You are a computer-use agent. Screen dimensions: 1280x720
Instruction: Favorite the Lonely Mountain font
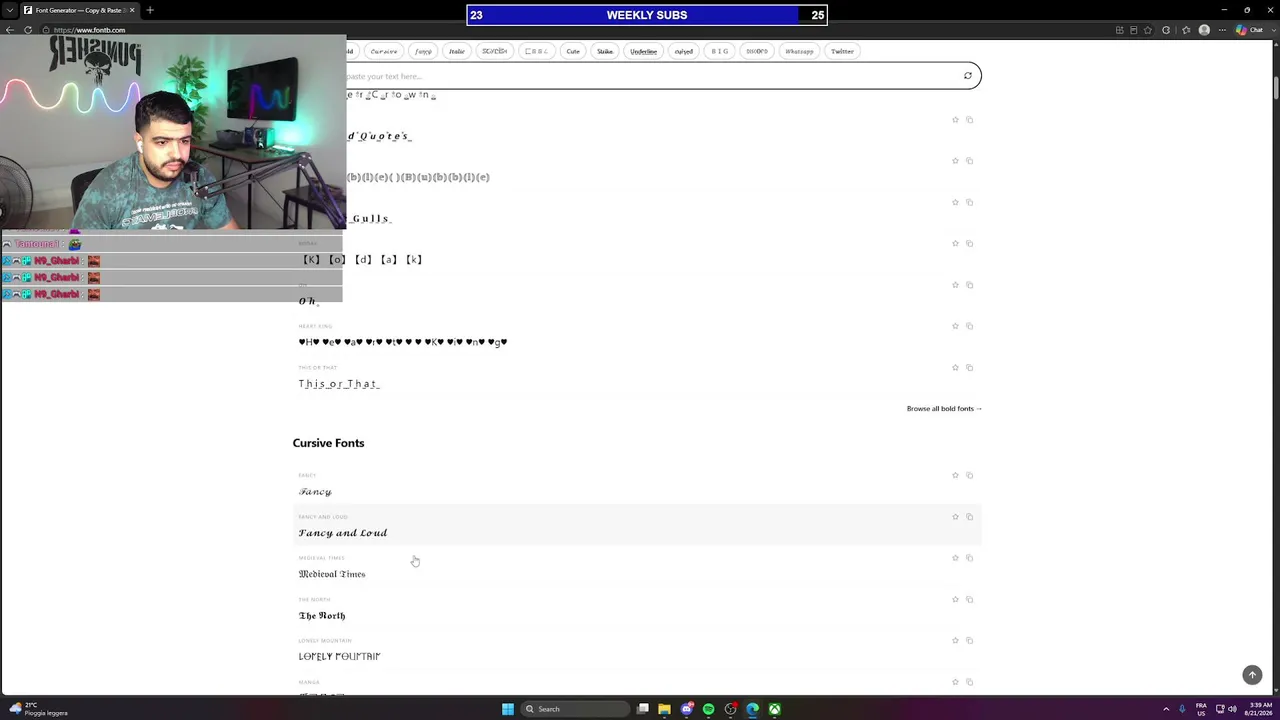click(955, 640)
